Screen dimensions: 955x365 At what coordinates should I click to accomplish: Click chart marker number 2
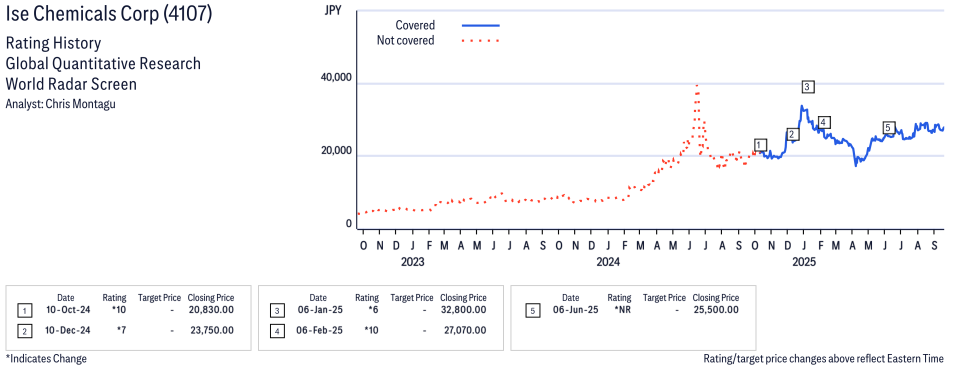click(x=792, y=135)
